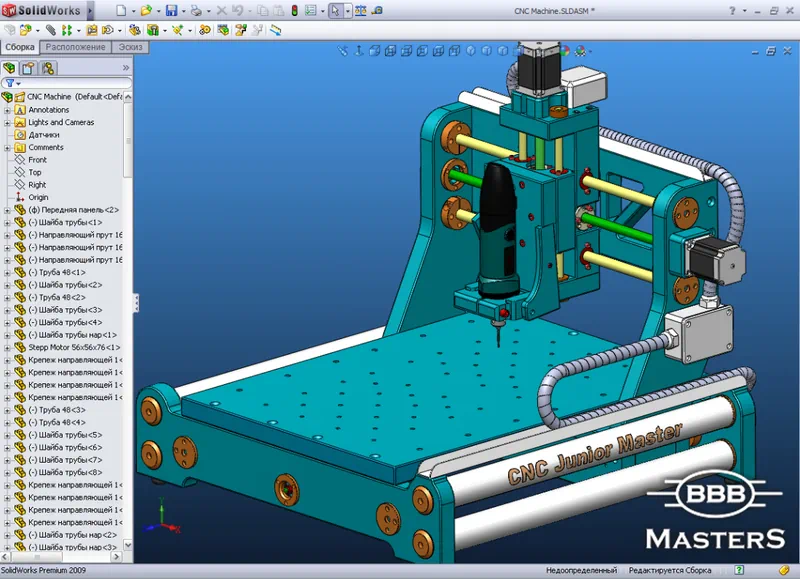
Task: Activate the selection arrow tool
Action: (x=336, y=9)
